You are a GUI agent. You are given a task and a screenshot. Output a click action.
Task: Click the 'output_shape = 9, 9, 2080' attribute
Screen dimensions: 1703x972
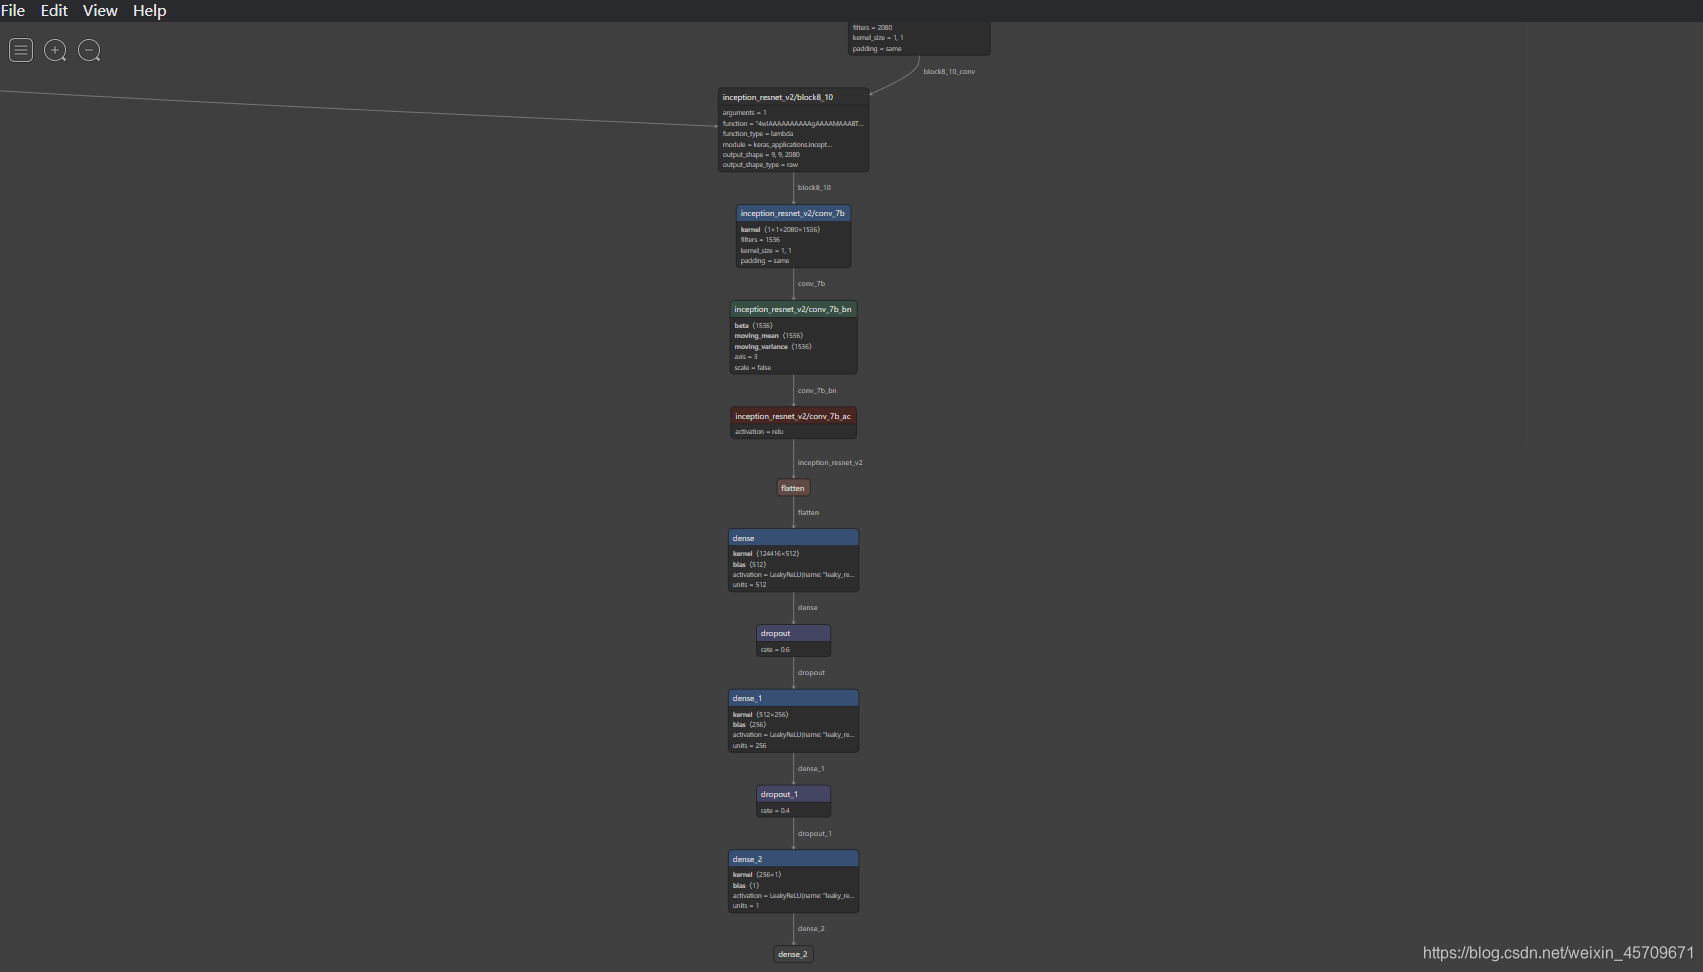point(761,155)
